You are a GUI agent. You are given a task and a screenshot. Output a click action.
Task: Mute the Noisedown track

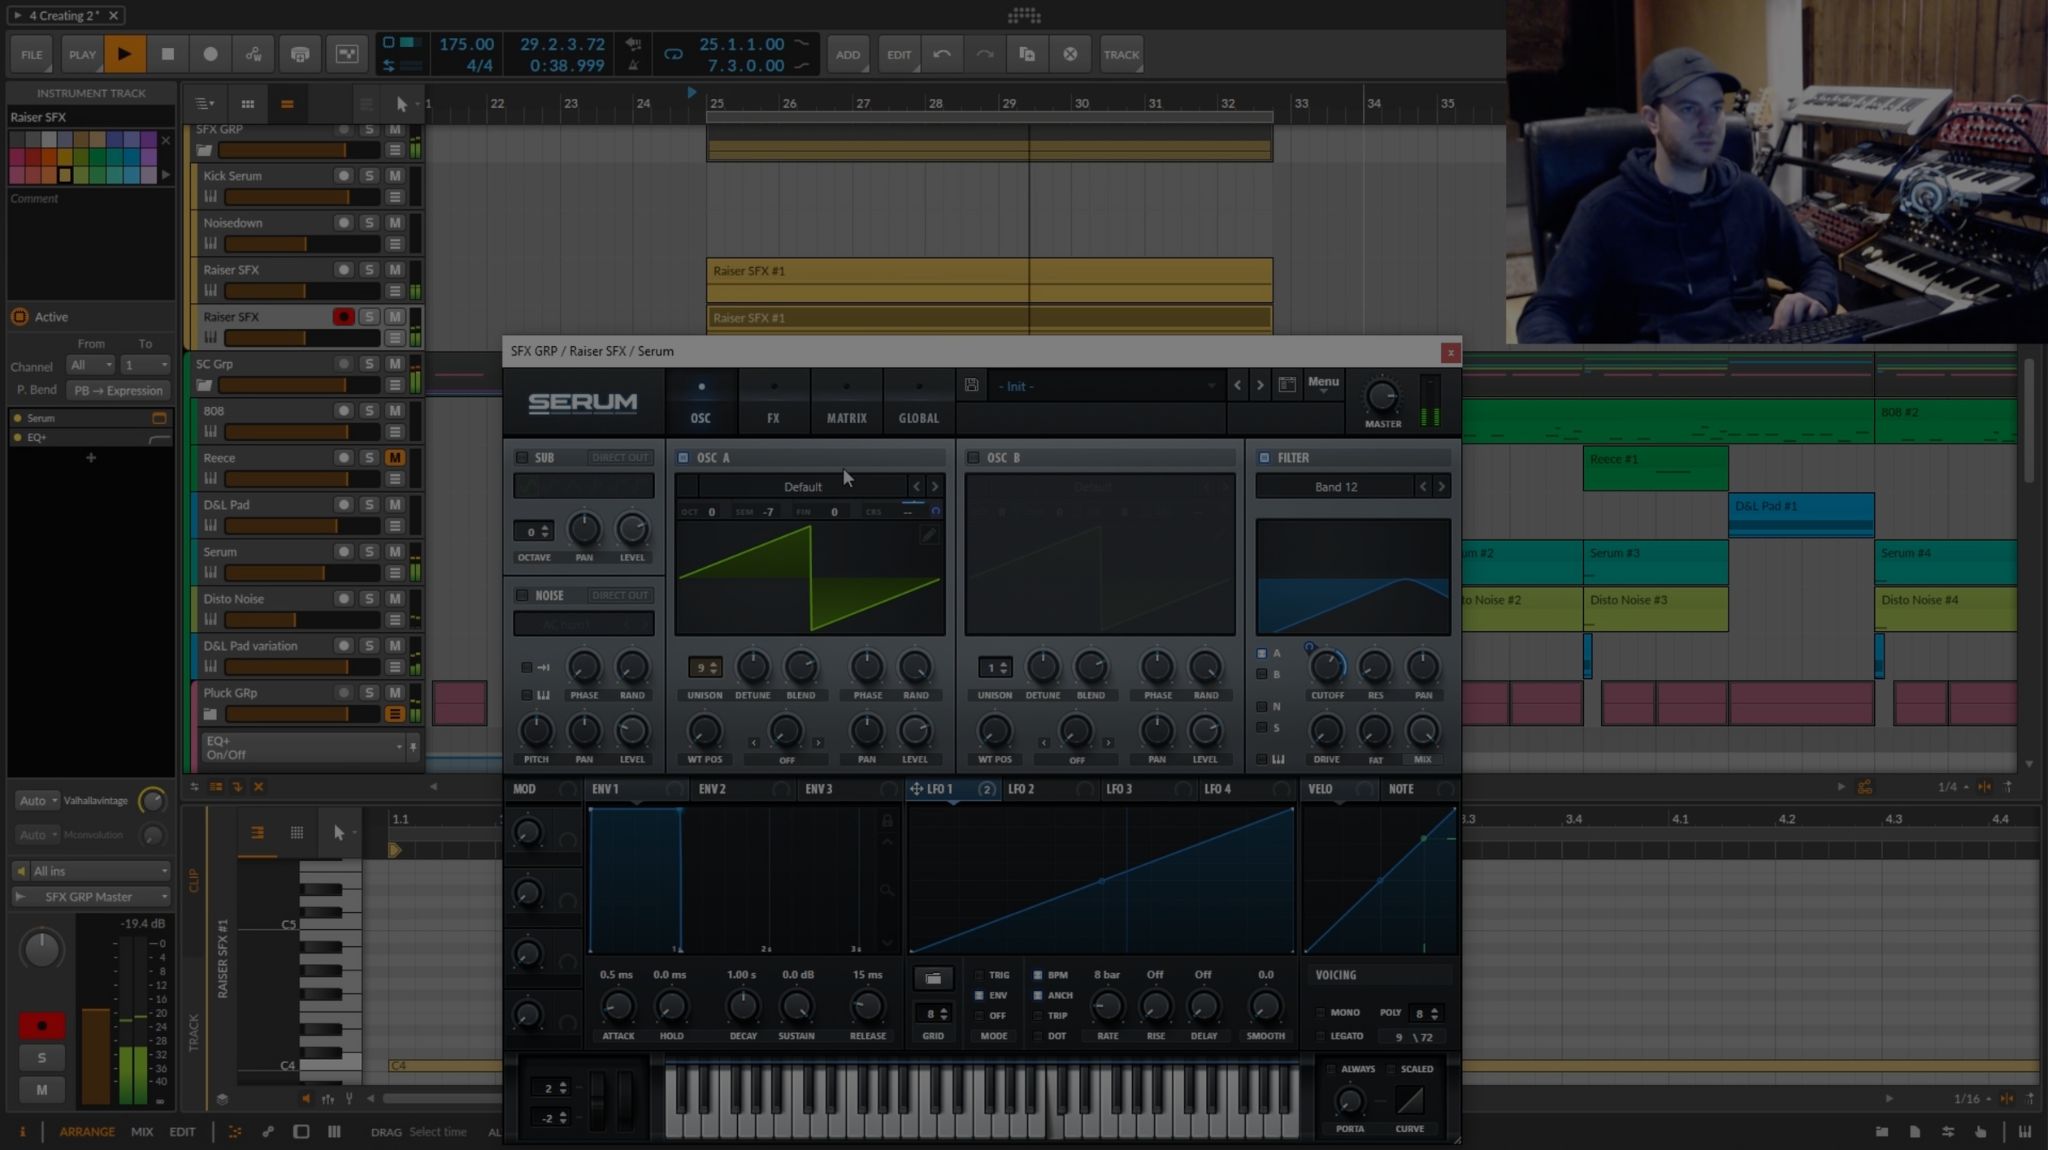coord(395,223)
